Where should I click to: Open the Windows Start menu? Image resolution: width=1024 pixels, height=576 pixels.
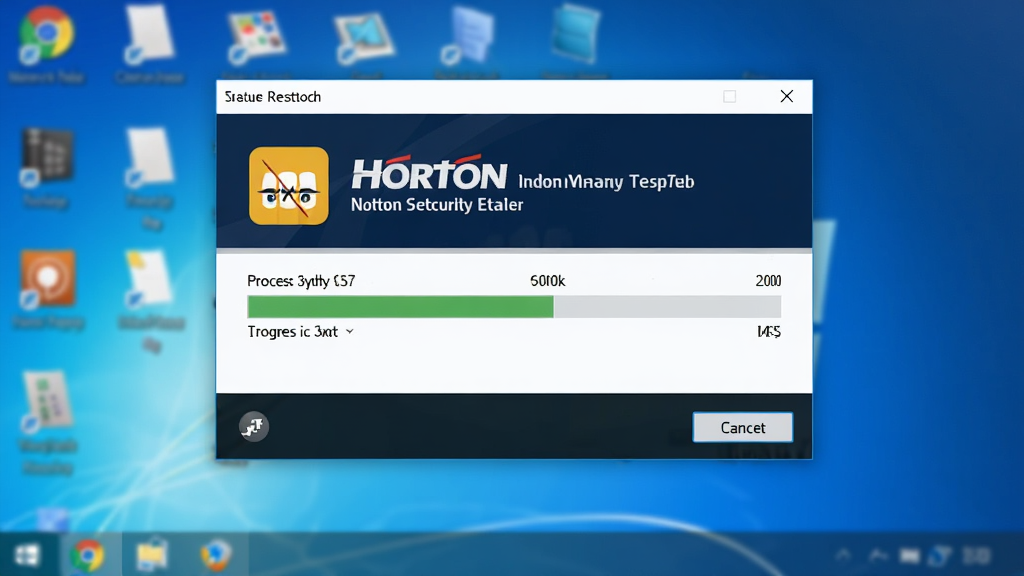(x=27, y=556)
